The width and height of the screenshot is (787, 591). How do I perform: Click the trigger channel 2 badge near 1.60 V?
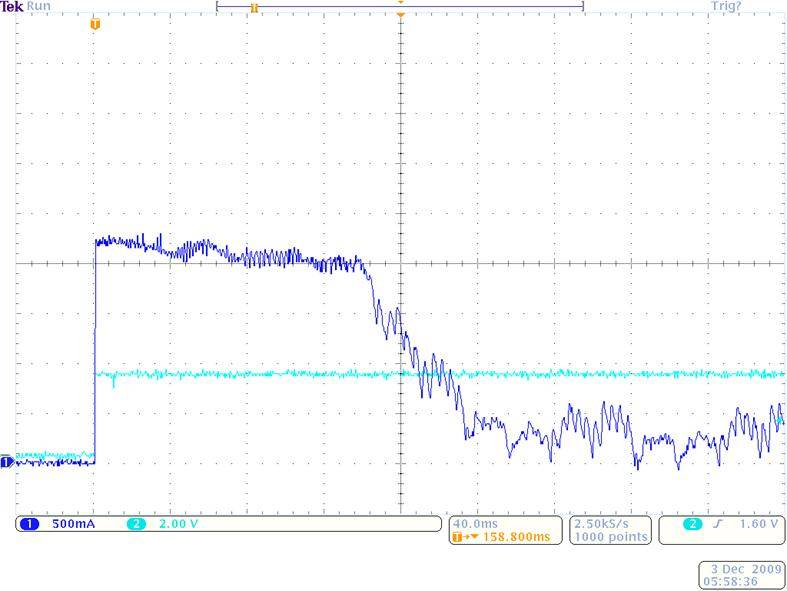tap(691, 524)
